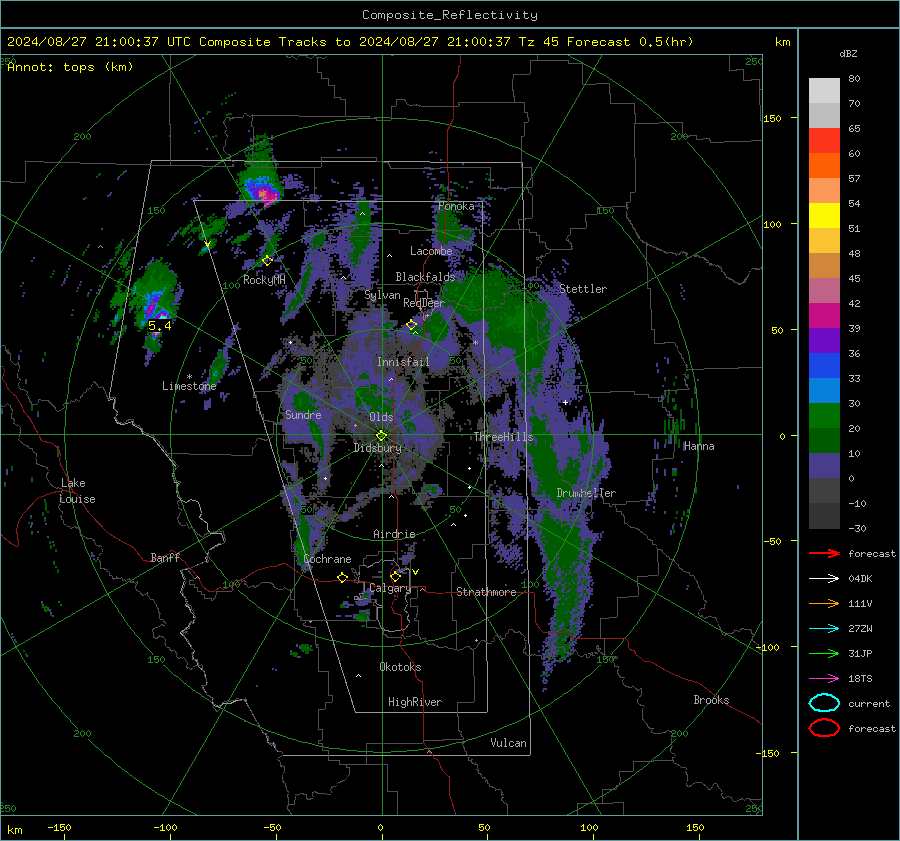Click the Blackfalds city label

[425, 277]
